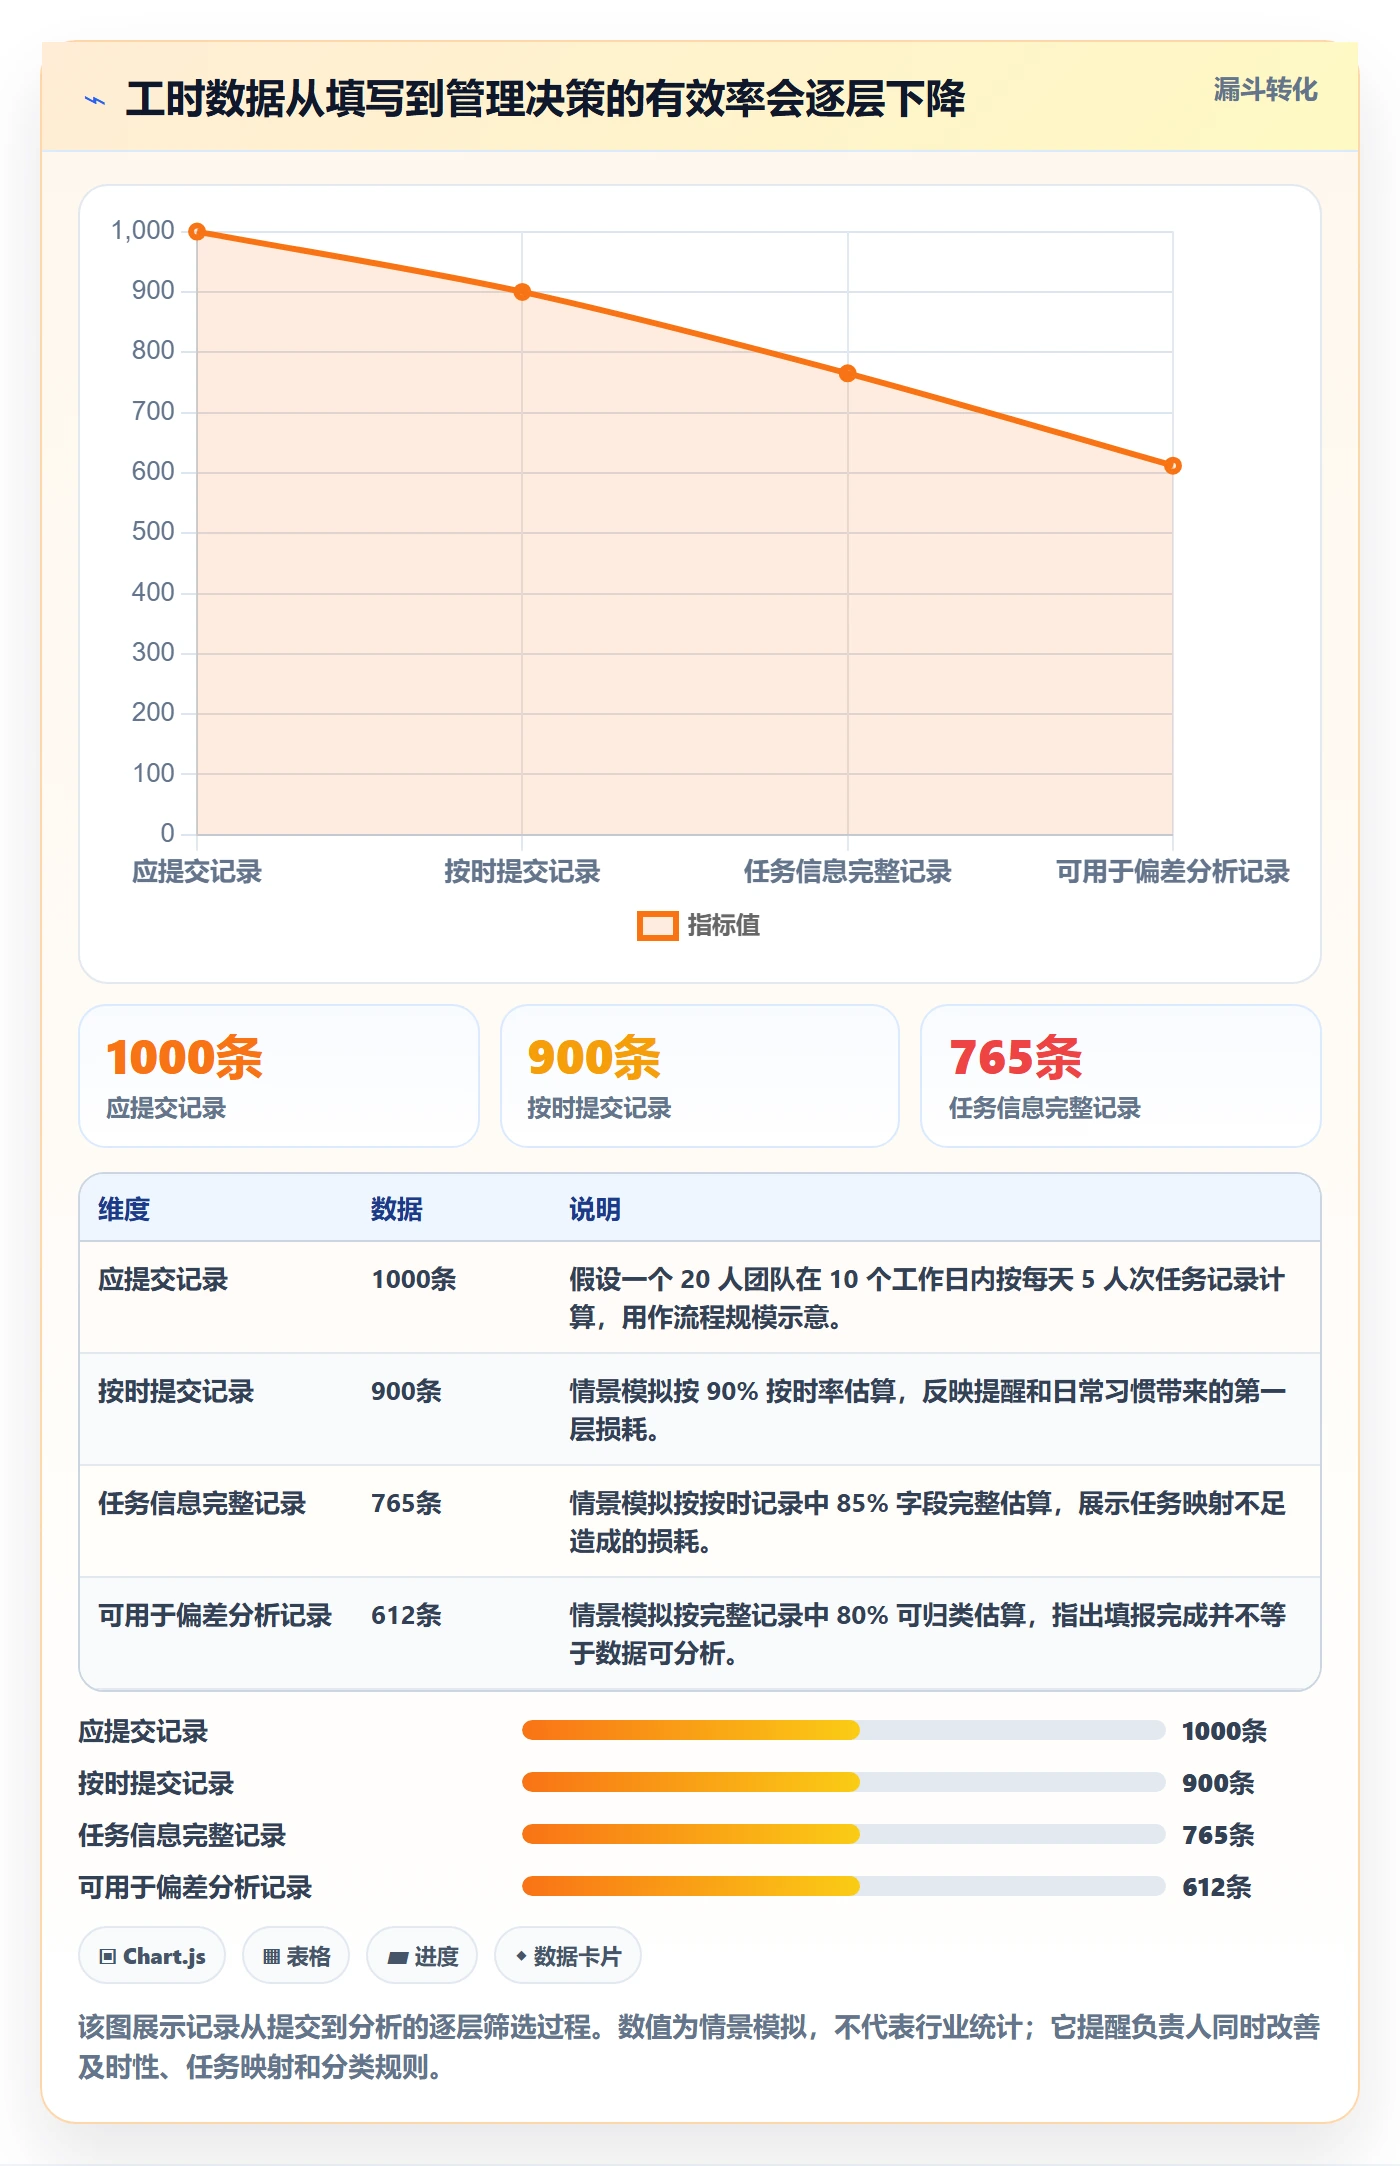
Task: Click the 指标值 legend label
Action: tap(723, 926)
